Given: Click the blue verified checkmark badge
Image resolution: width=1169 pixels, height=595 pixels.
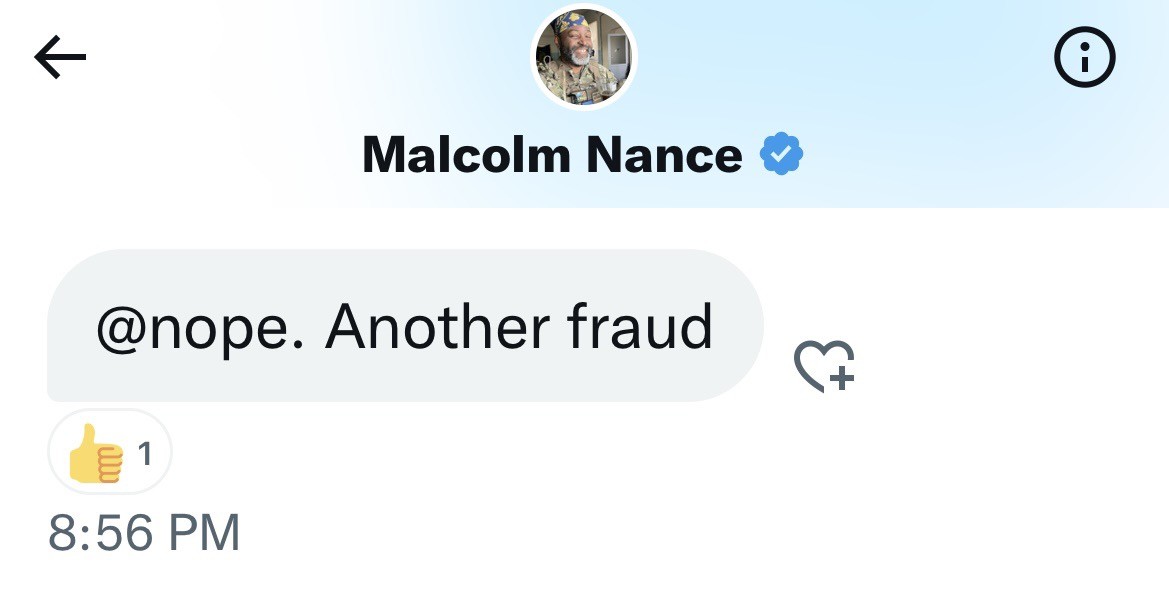Looking at the screenshot, I should click(782, 155).
